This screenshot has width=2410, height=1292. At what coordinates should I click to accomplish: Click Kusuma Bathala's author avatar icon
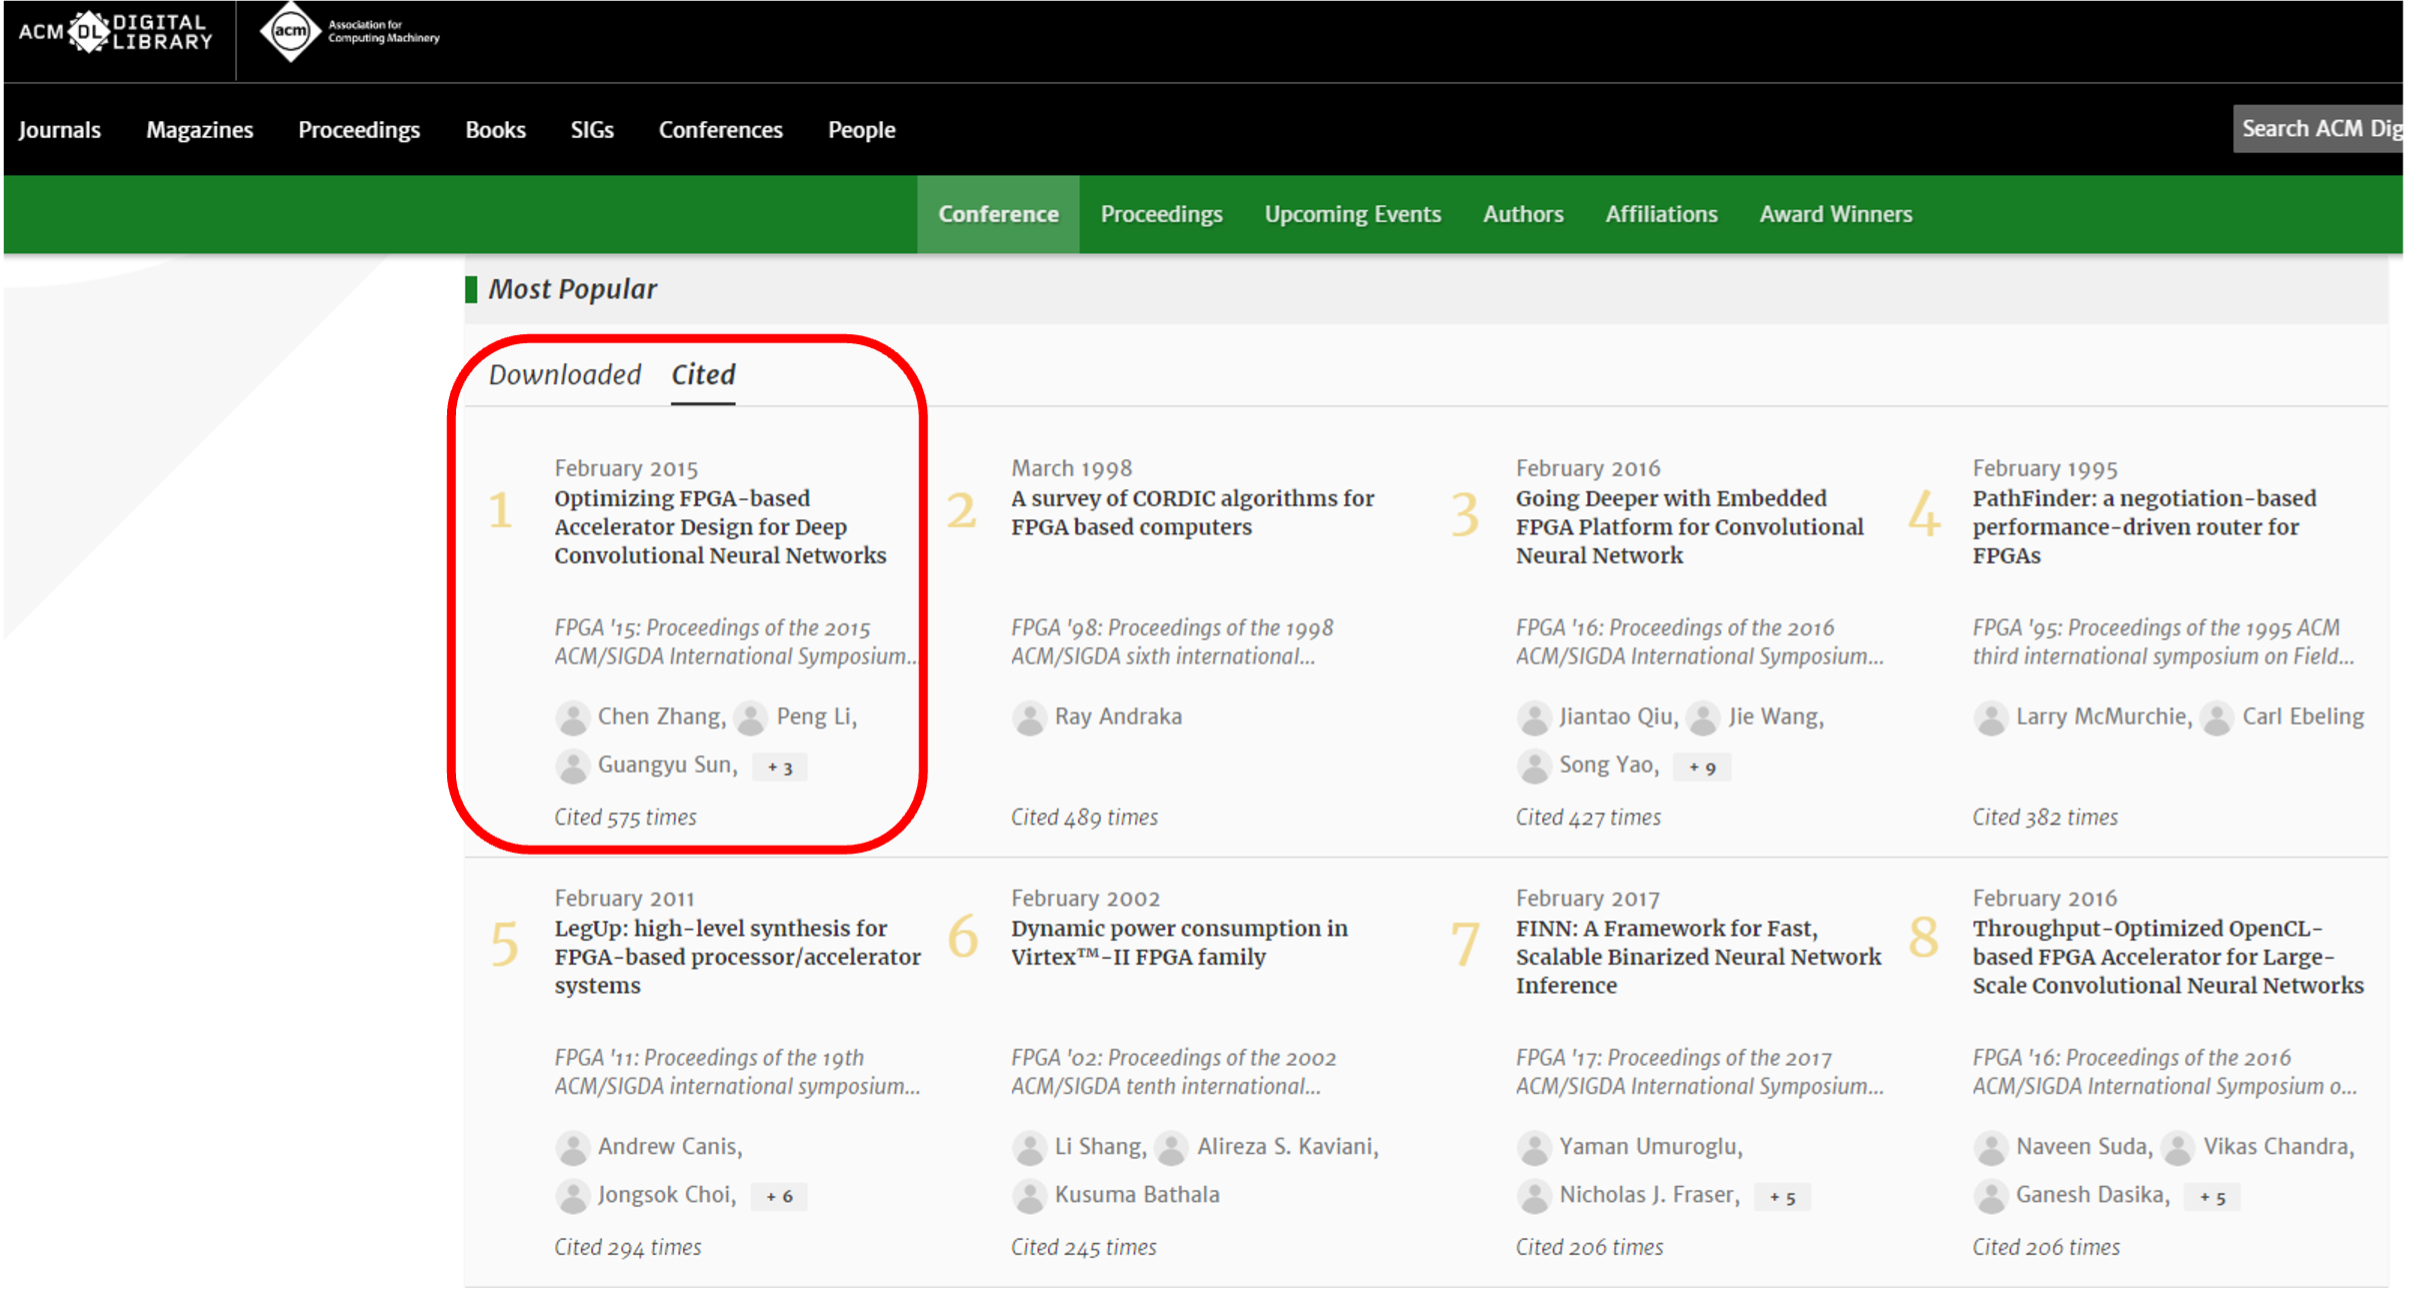(1028, 1195)
